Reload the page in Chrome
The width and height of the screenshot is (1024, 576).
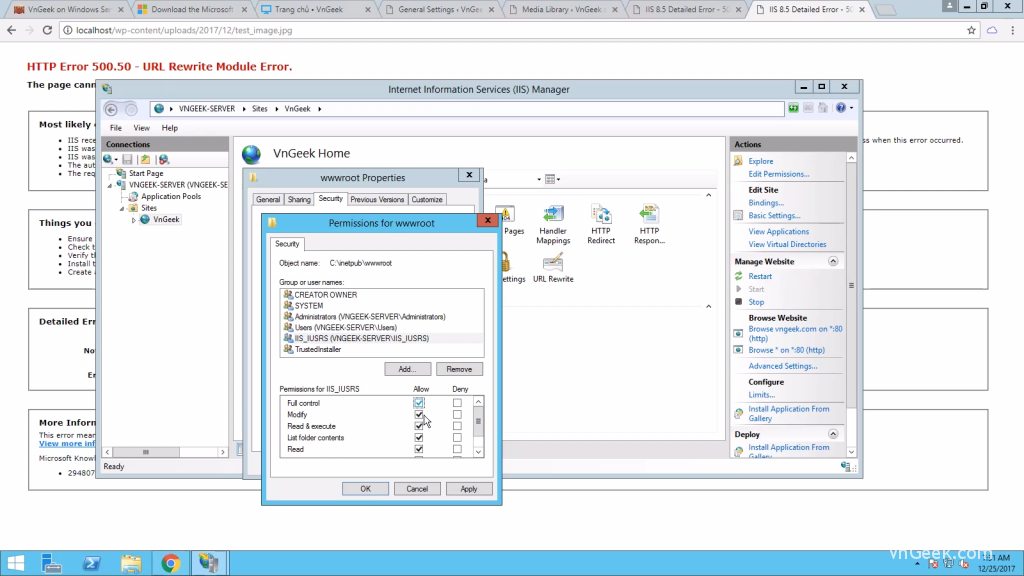click(47, 30)
